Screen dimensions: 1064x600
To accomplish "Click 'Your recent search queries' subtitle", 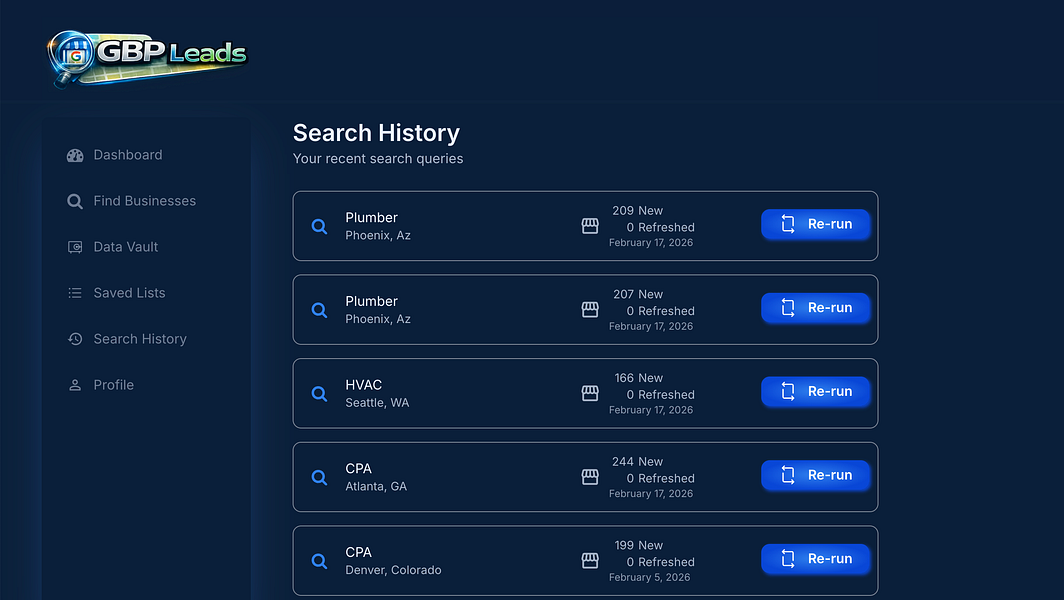I will click(378, 159).
